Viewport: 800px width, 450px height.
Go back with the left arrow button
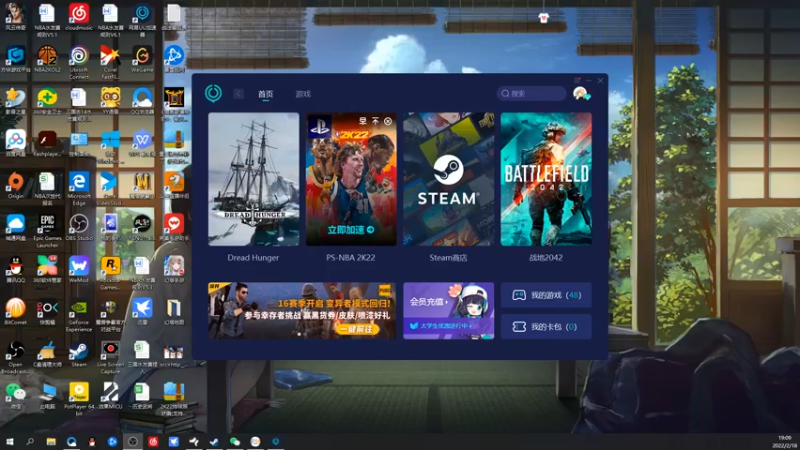(238, 94)
